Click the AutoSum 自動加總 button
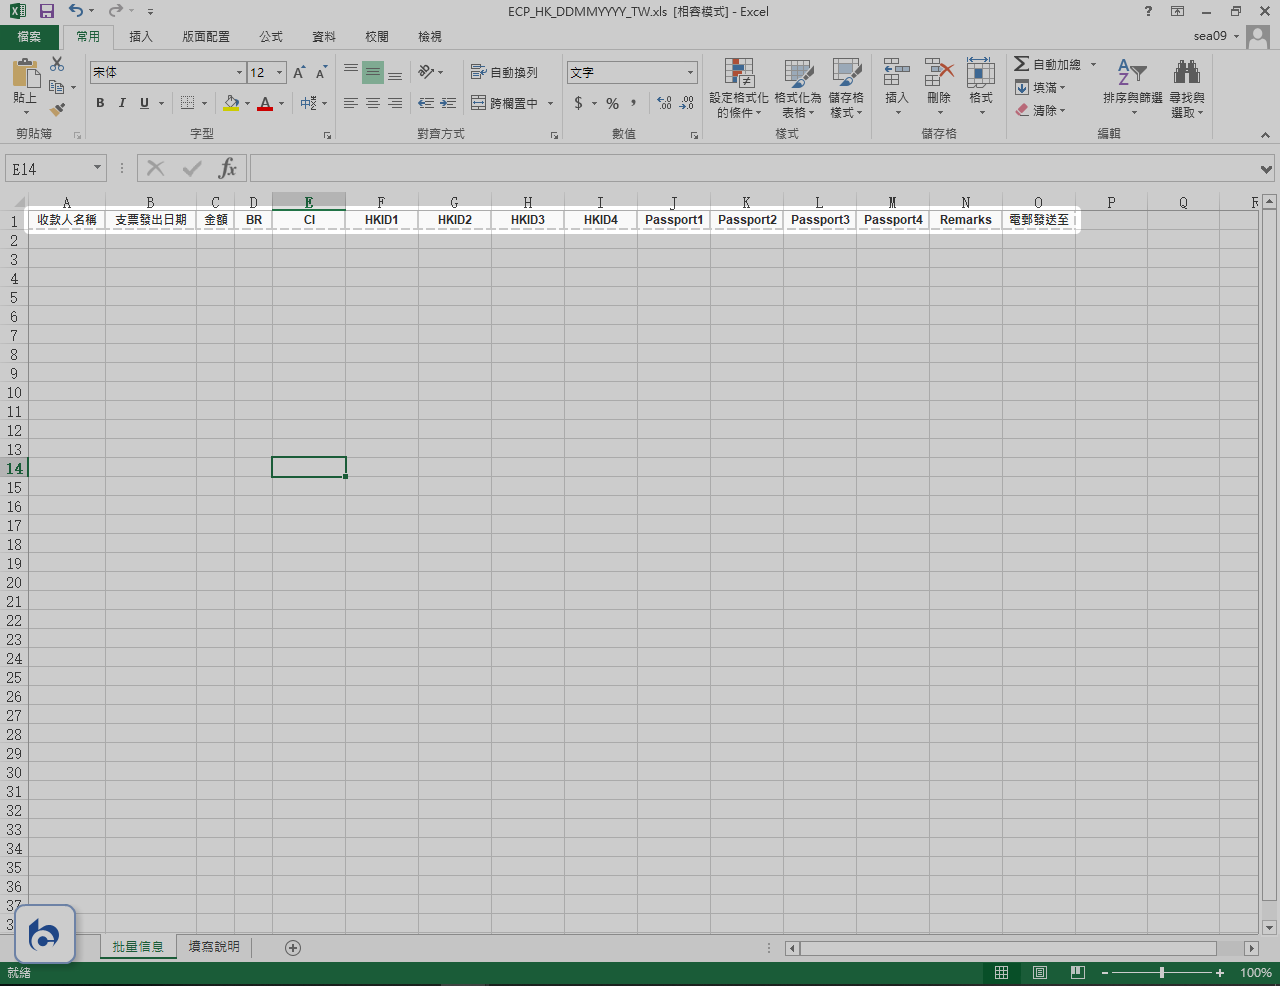 (1047, 64)
